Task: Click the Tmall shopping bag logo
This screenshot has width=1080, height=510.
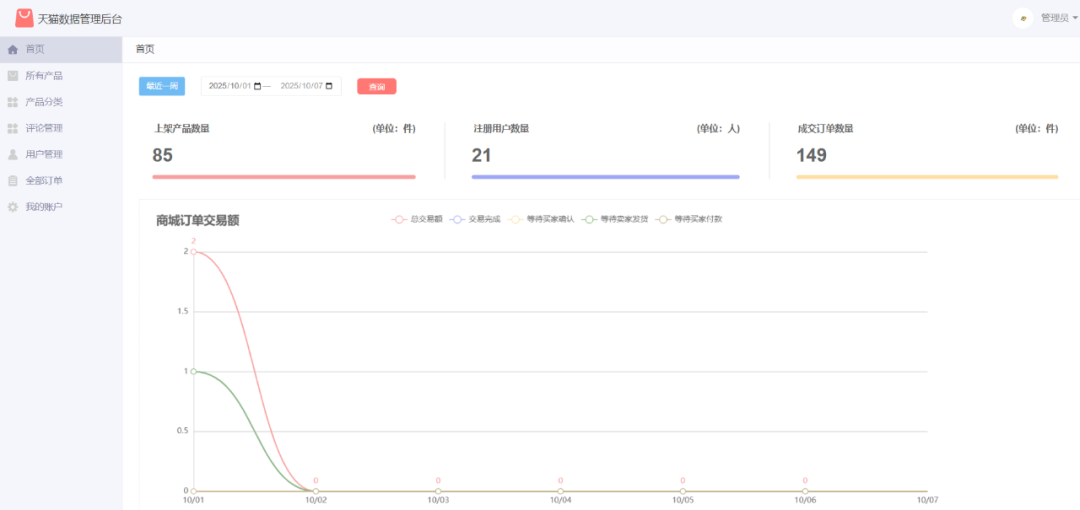Action: pyautogui.click(x=24, y=18)
